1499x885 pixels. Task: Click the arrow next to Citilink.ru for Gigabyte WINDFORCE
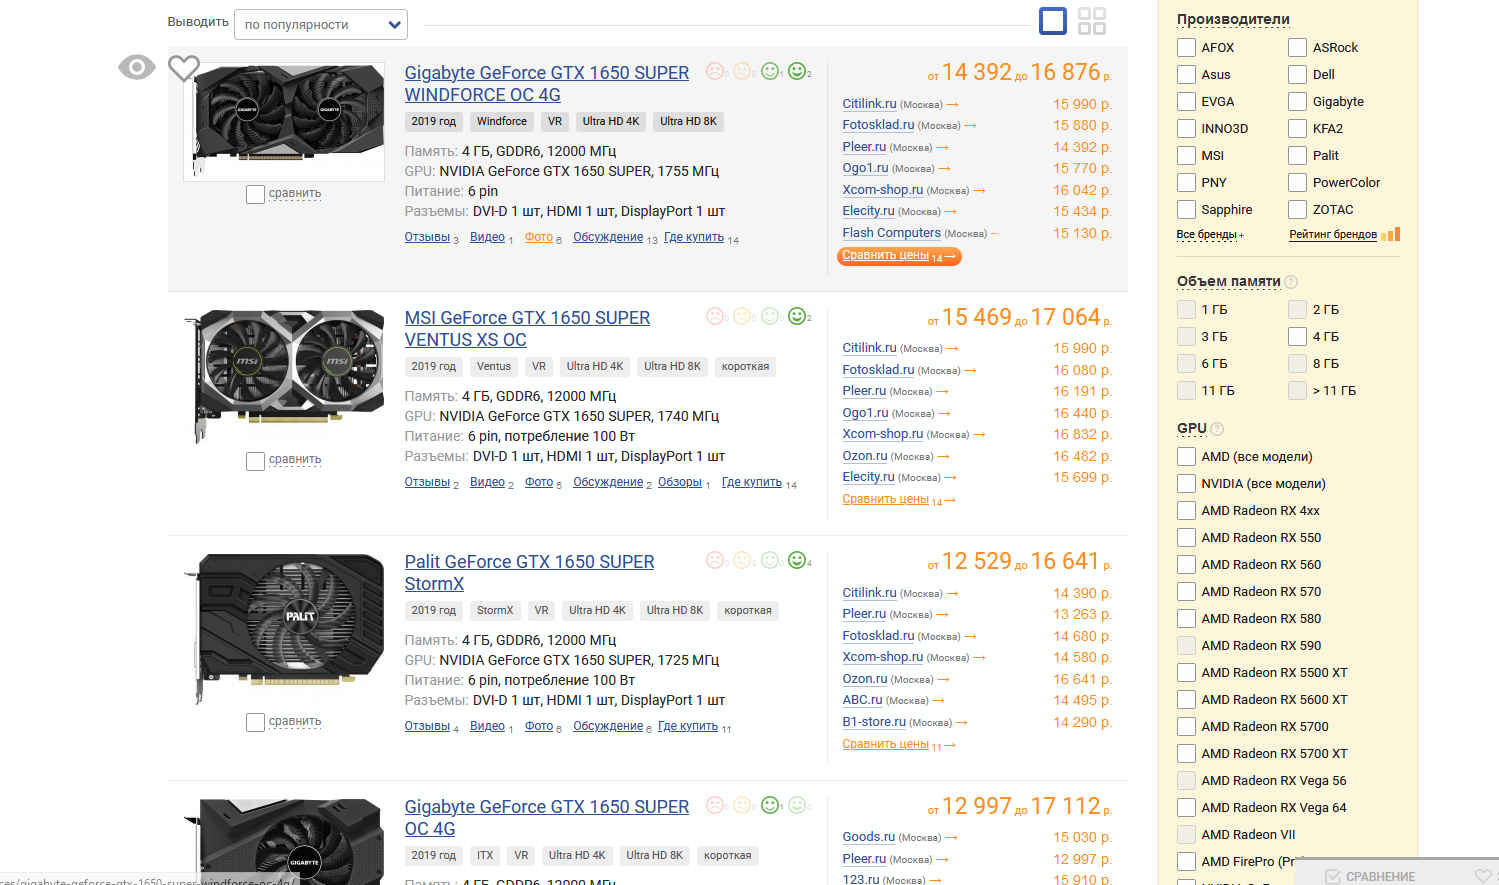tap(952, 104)
